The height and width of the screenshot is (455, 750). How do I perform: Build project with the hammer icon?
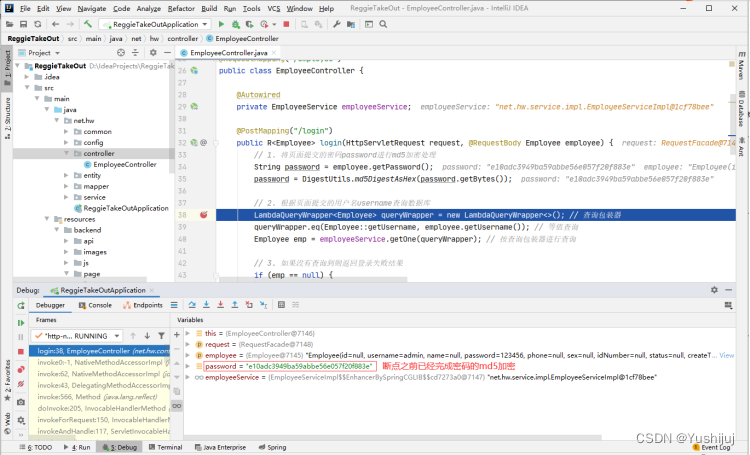[x=88, y=24]
